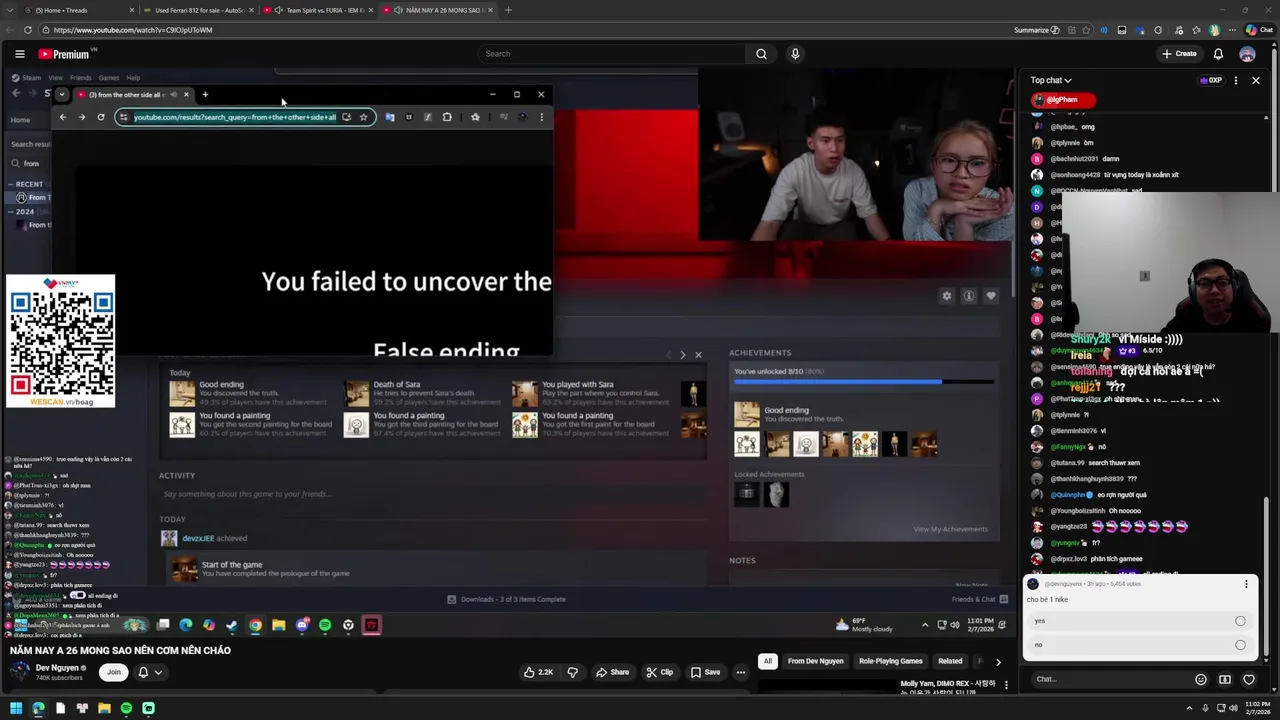Select 'From Dev Nguyen' filter chip

(x=815, y=661)
